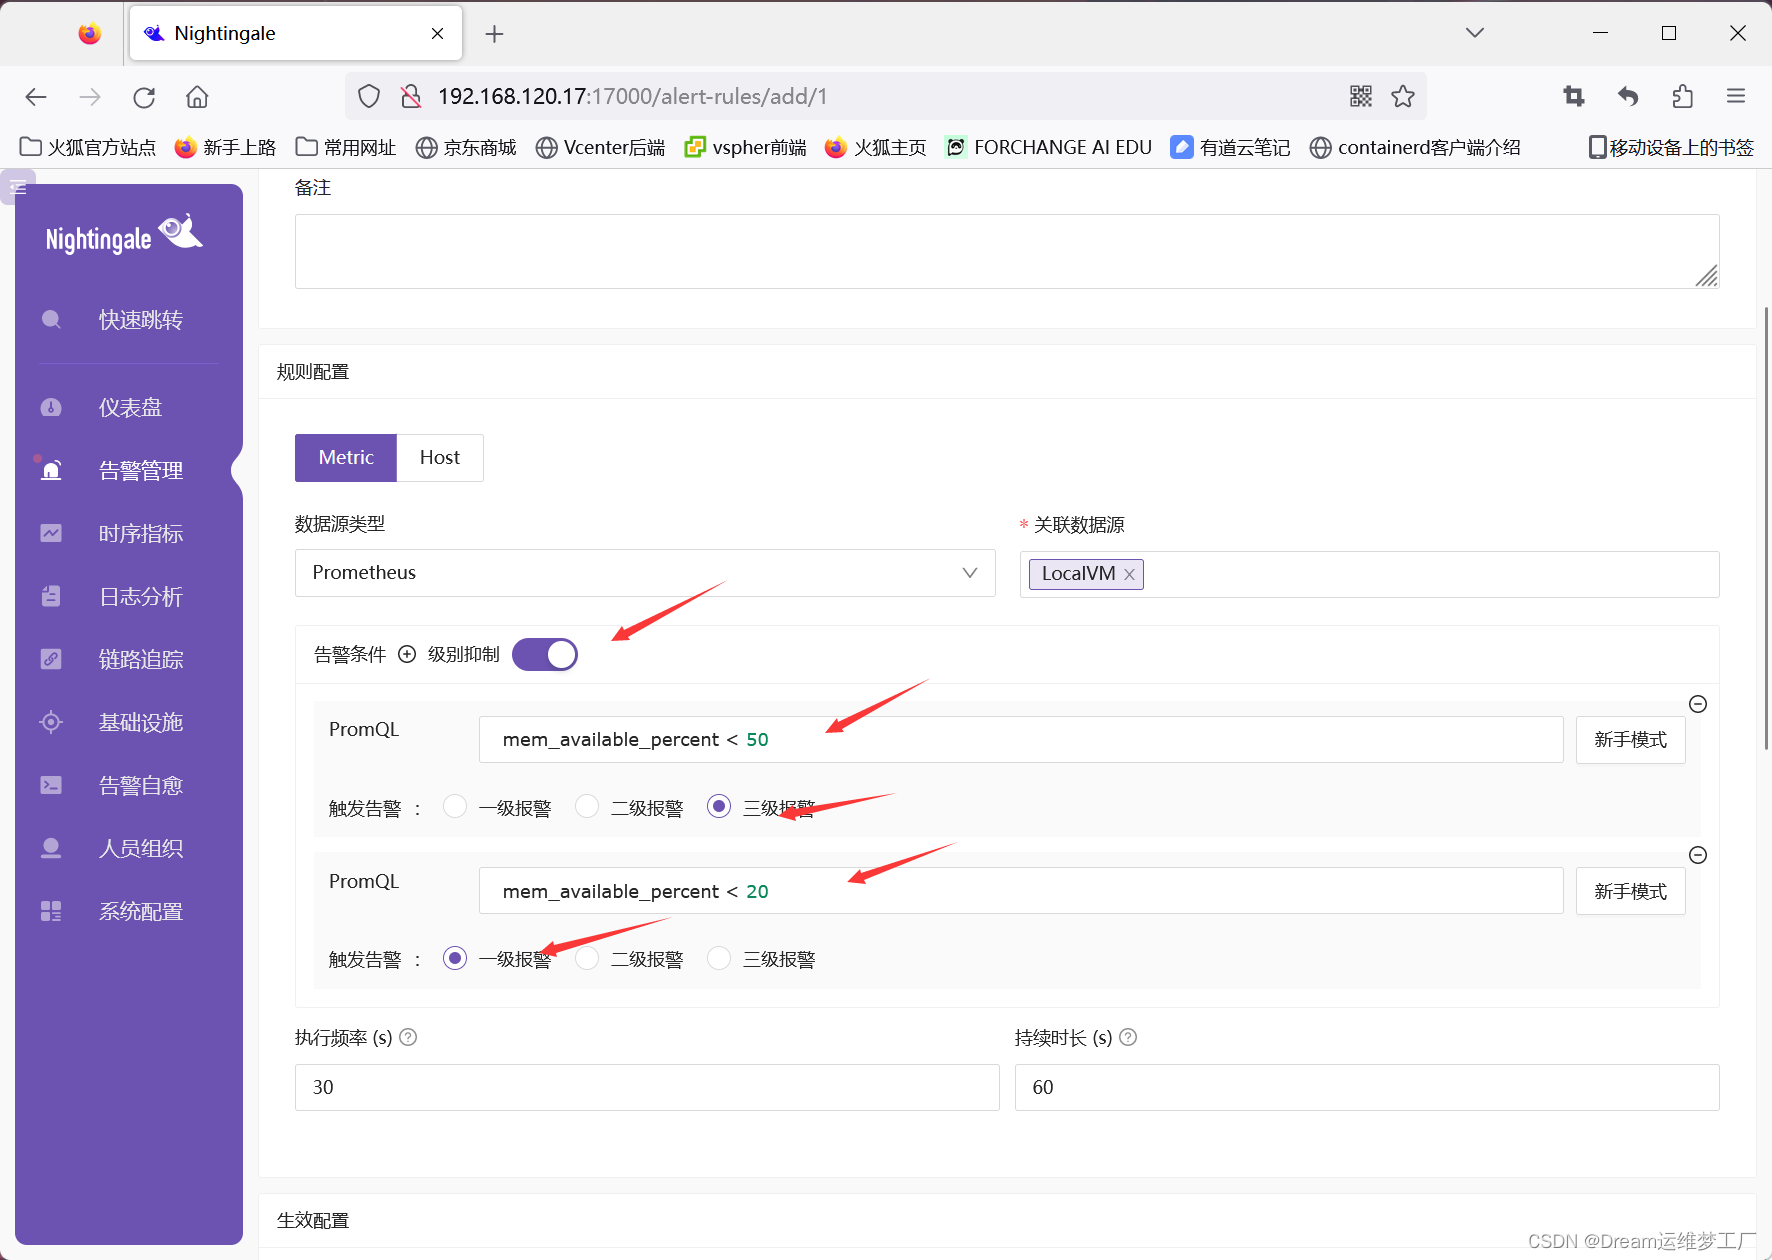Open 新手模式 for the first PromQL
Image resolution: width=1772 pixels, height=1260 pixels.
pos(1630,739)
